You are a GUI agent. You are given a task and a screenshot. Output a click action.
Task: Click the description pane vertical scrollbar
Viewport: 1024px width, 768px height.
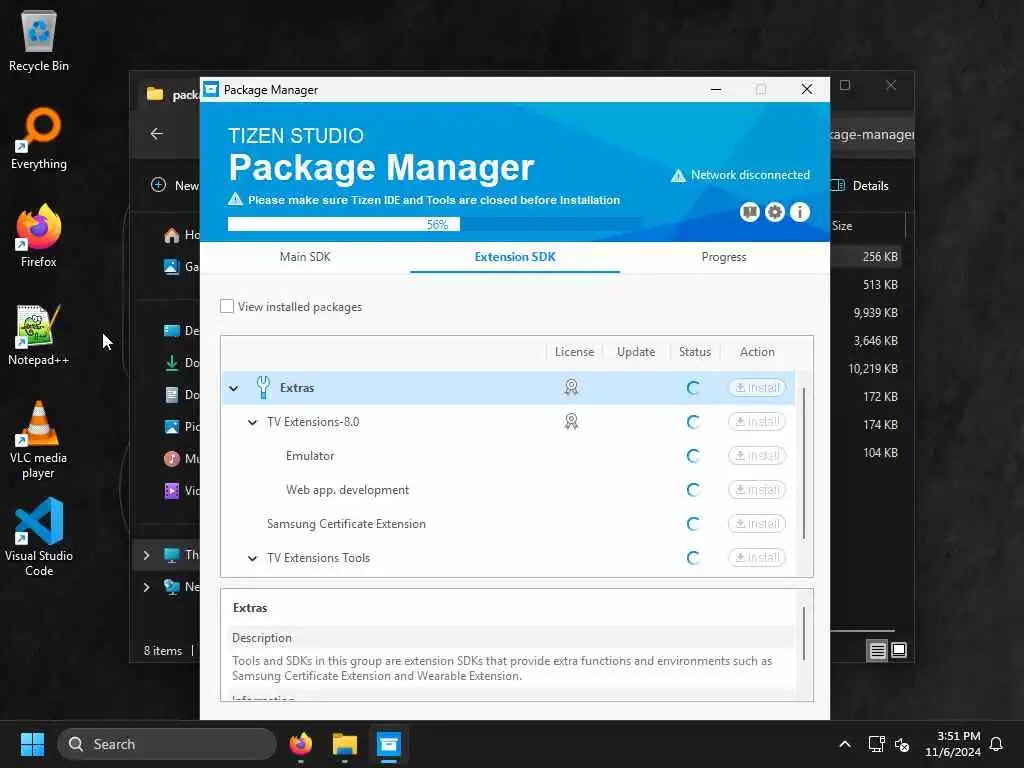pos(804,633)
